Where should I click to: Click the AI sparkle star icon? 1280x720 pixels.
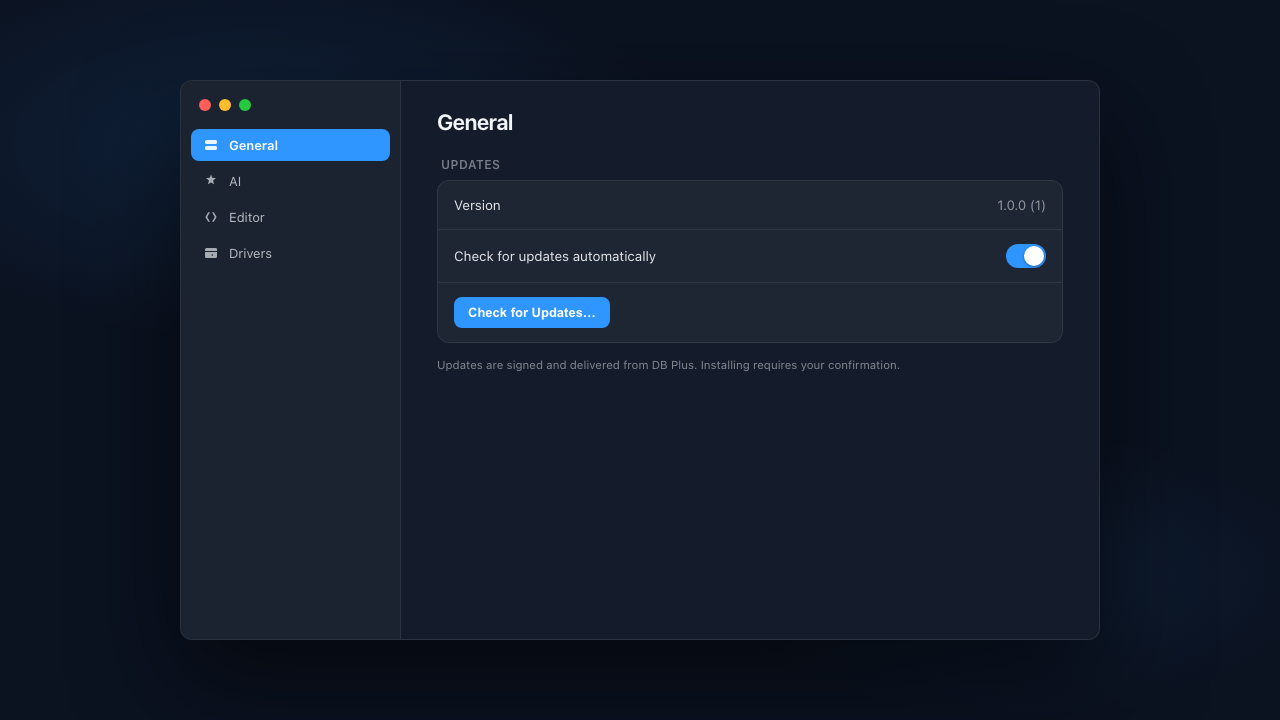(211, 181)
